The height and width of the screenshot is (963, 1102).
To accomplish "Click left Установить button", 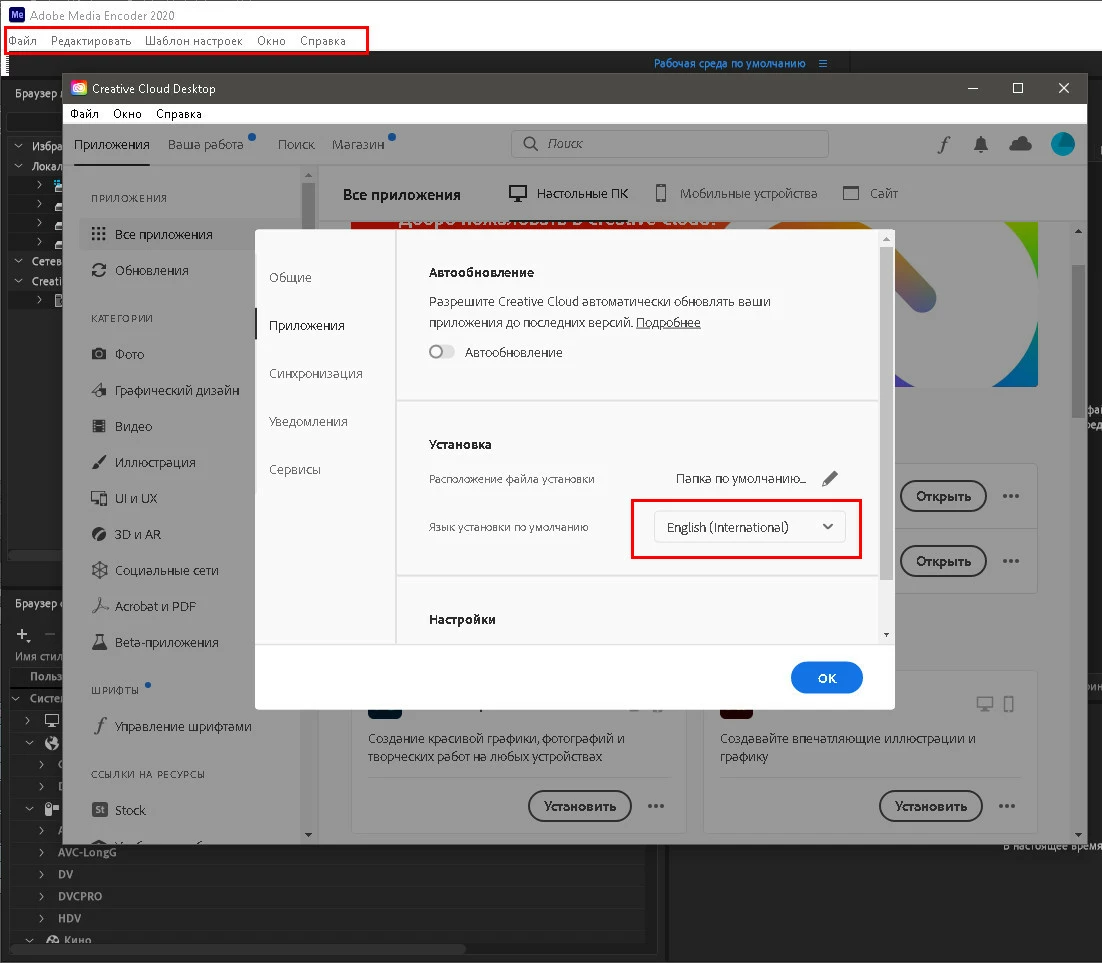I will coord(580,806).
